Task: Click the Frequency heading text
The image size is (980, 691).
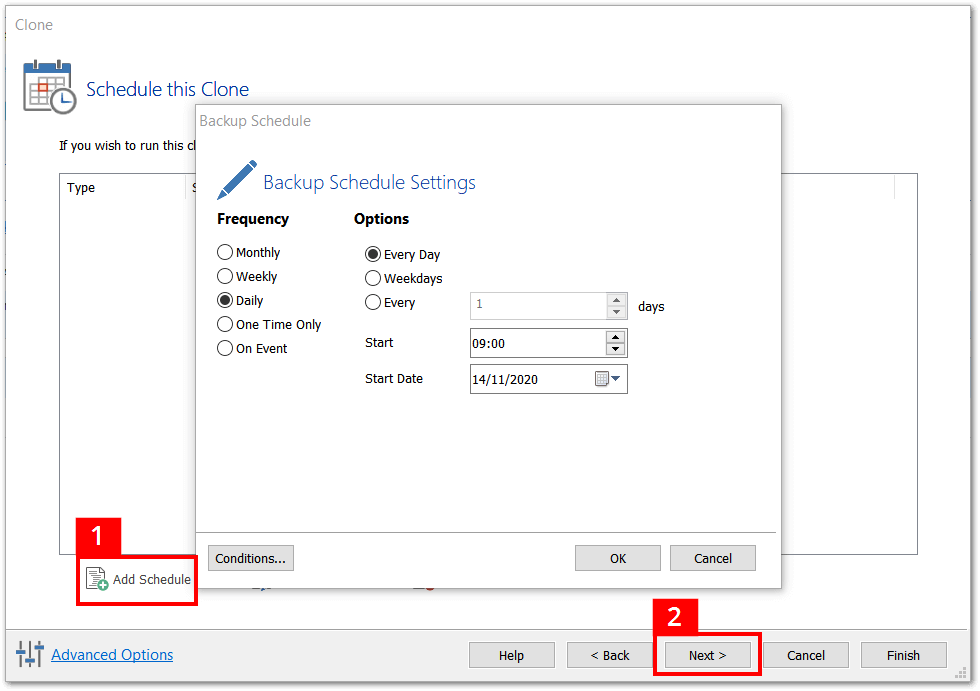Action: pos(253,219)
